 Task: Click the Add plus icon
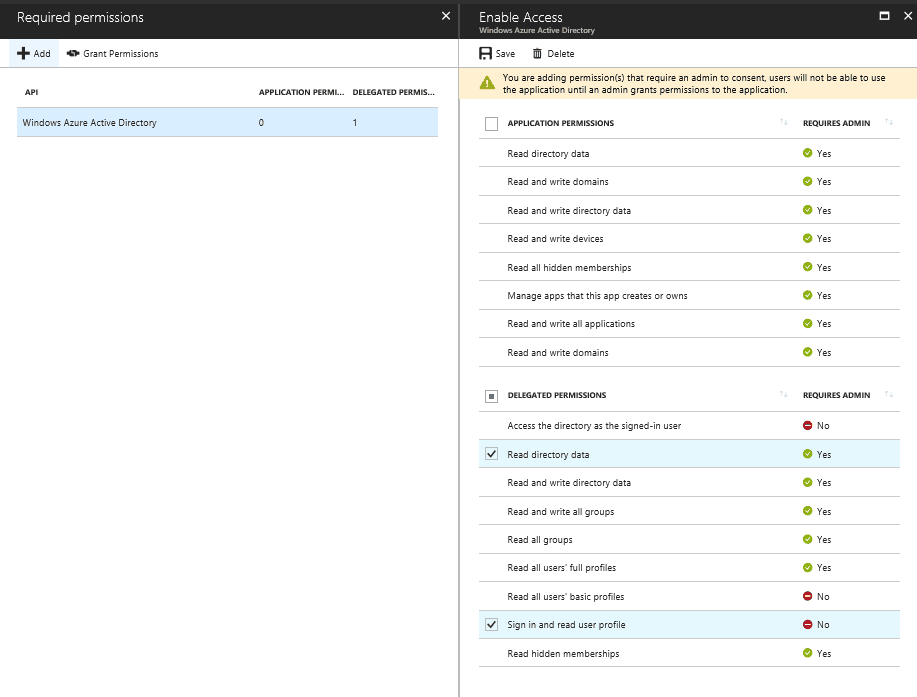click(23, 53)
